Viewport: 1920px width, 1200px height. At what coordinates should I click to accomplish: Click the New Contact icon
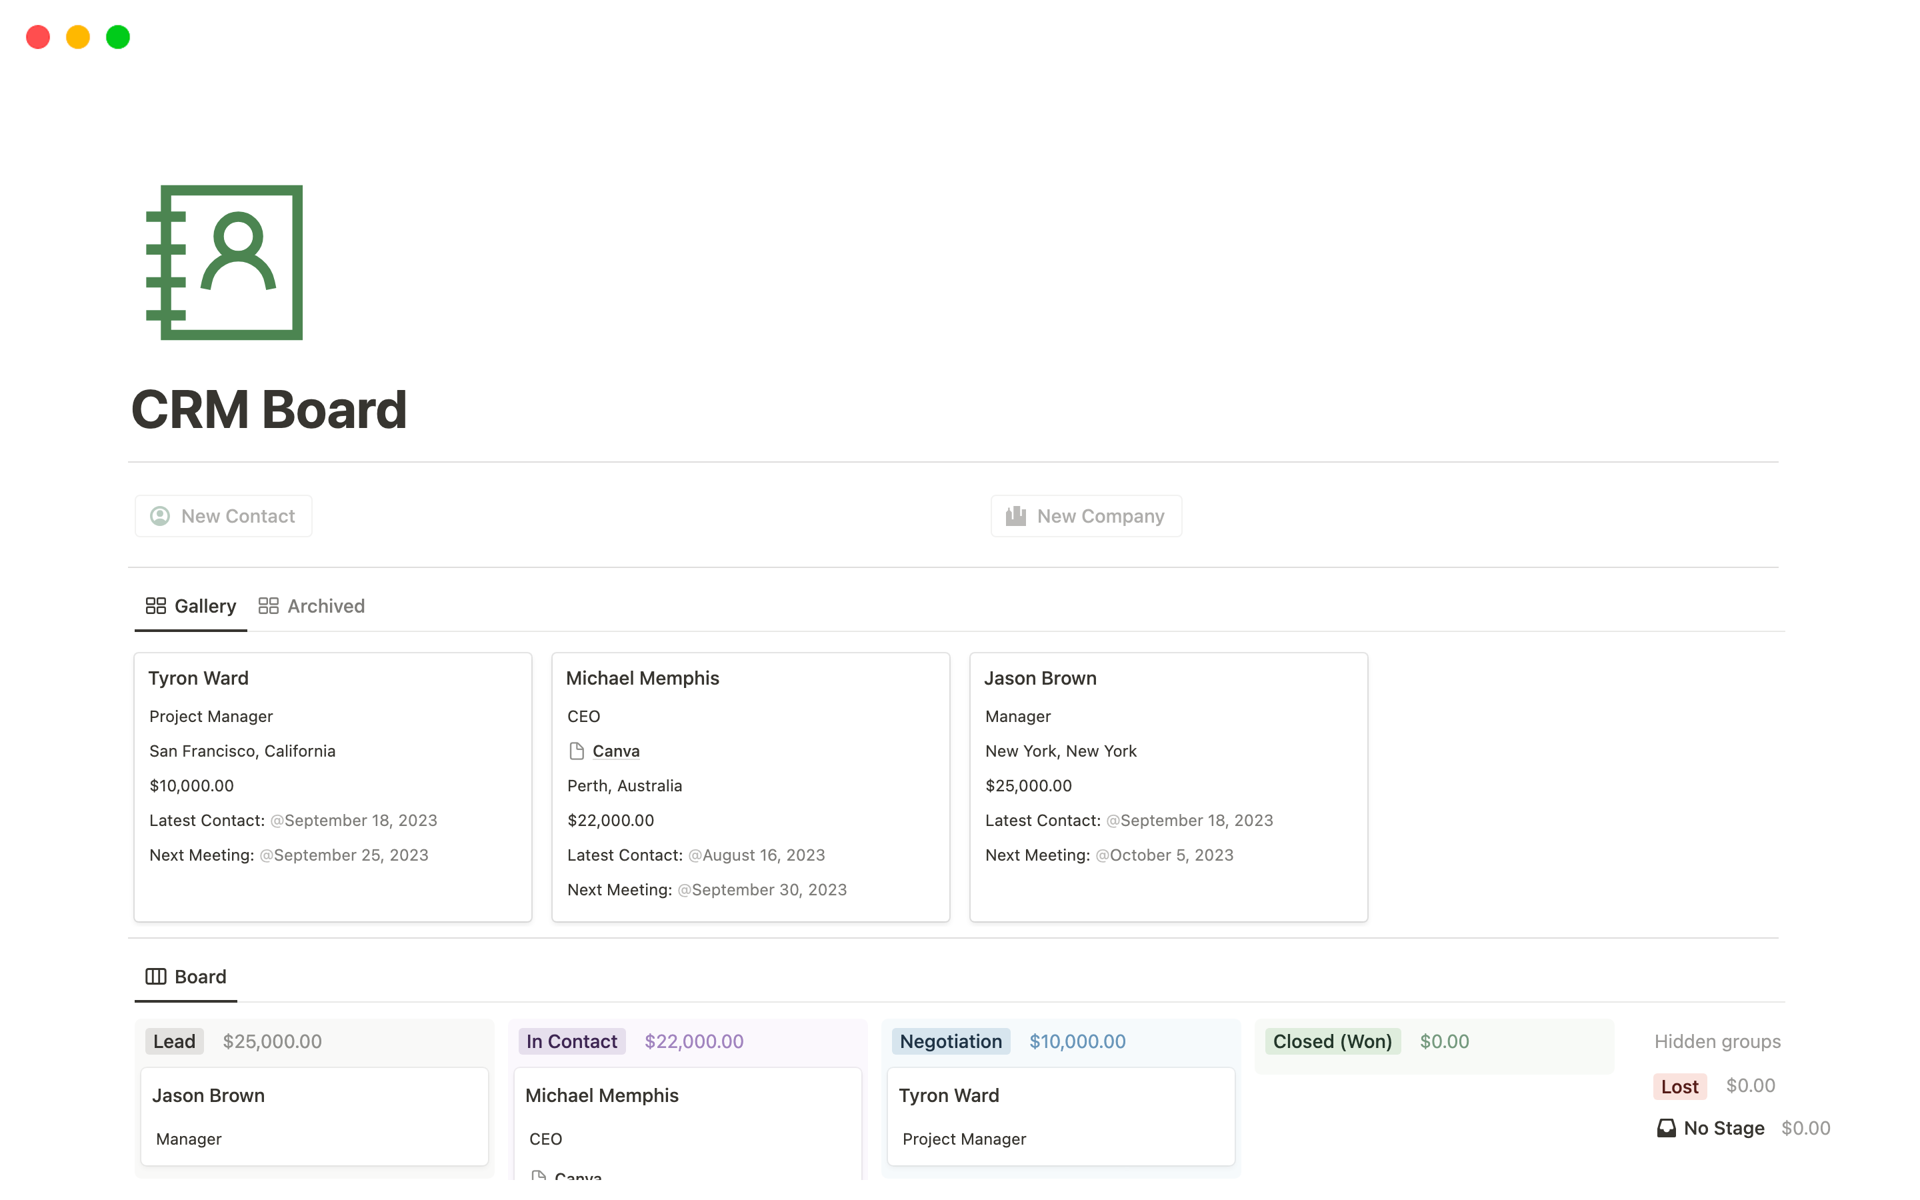pyautogui.click(x=158, y=516)
